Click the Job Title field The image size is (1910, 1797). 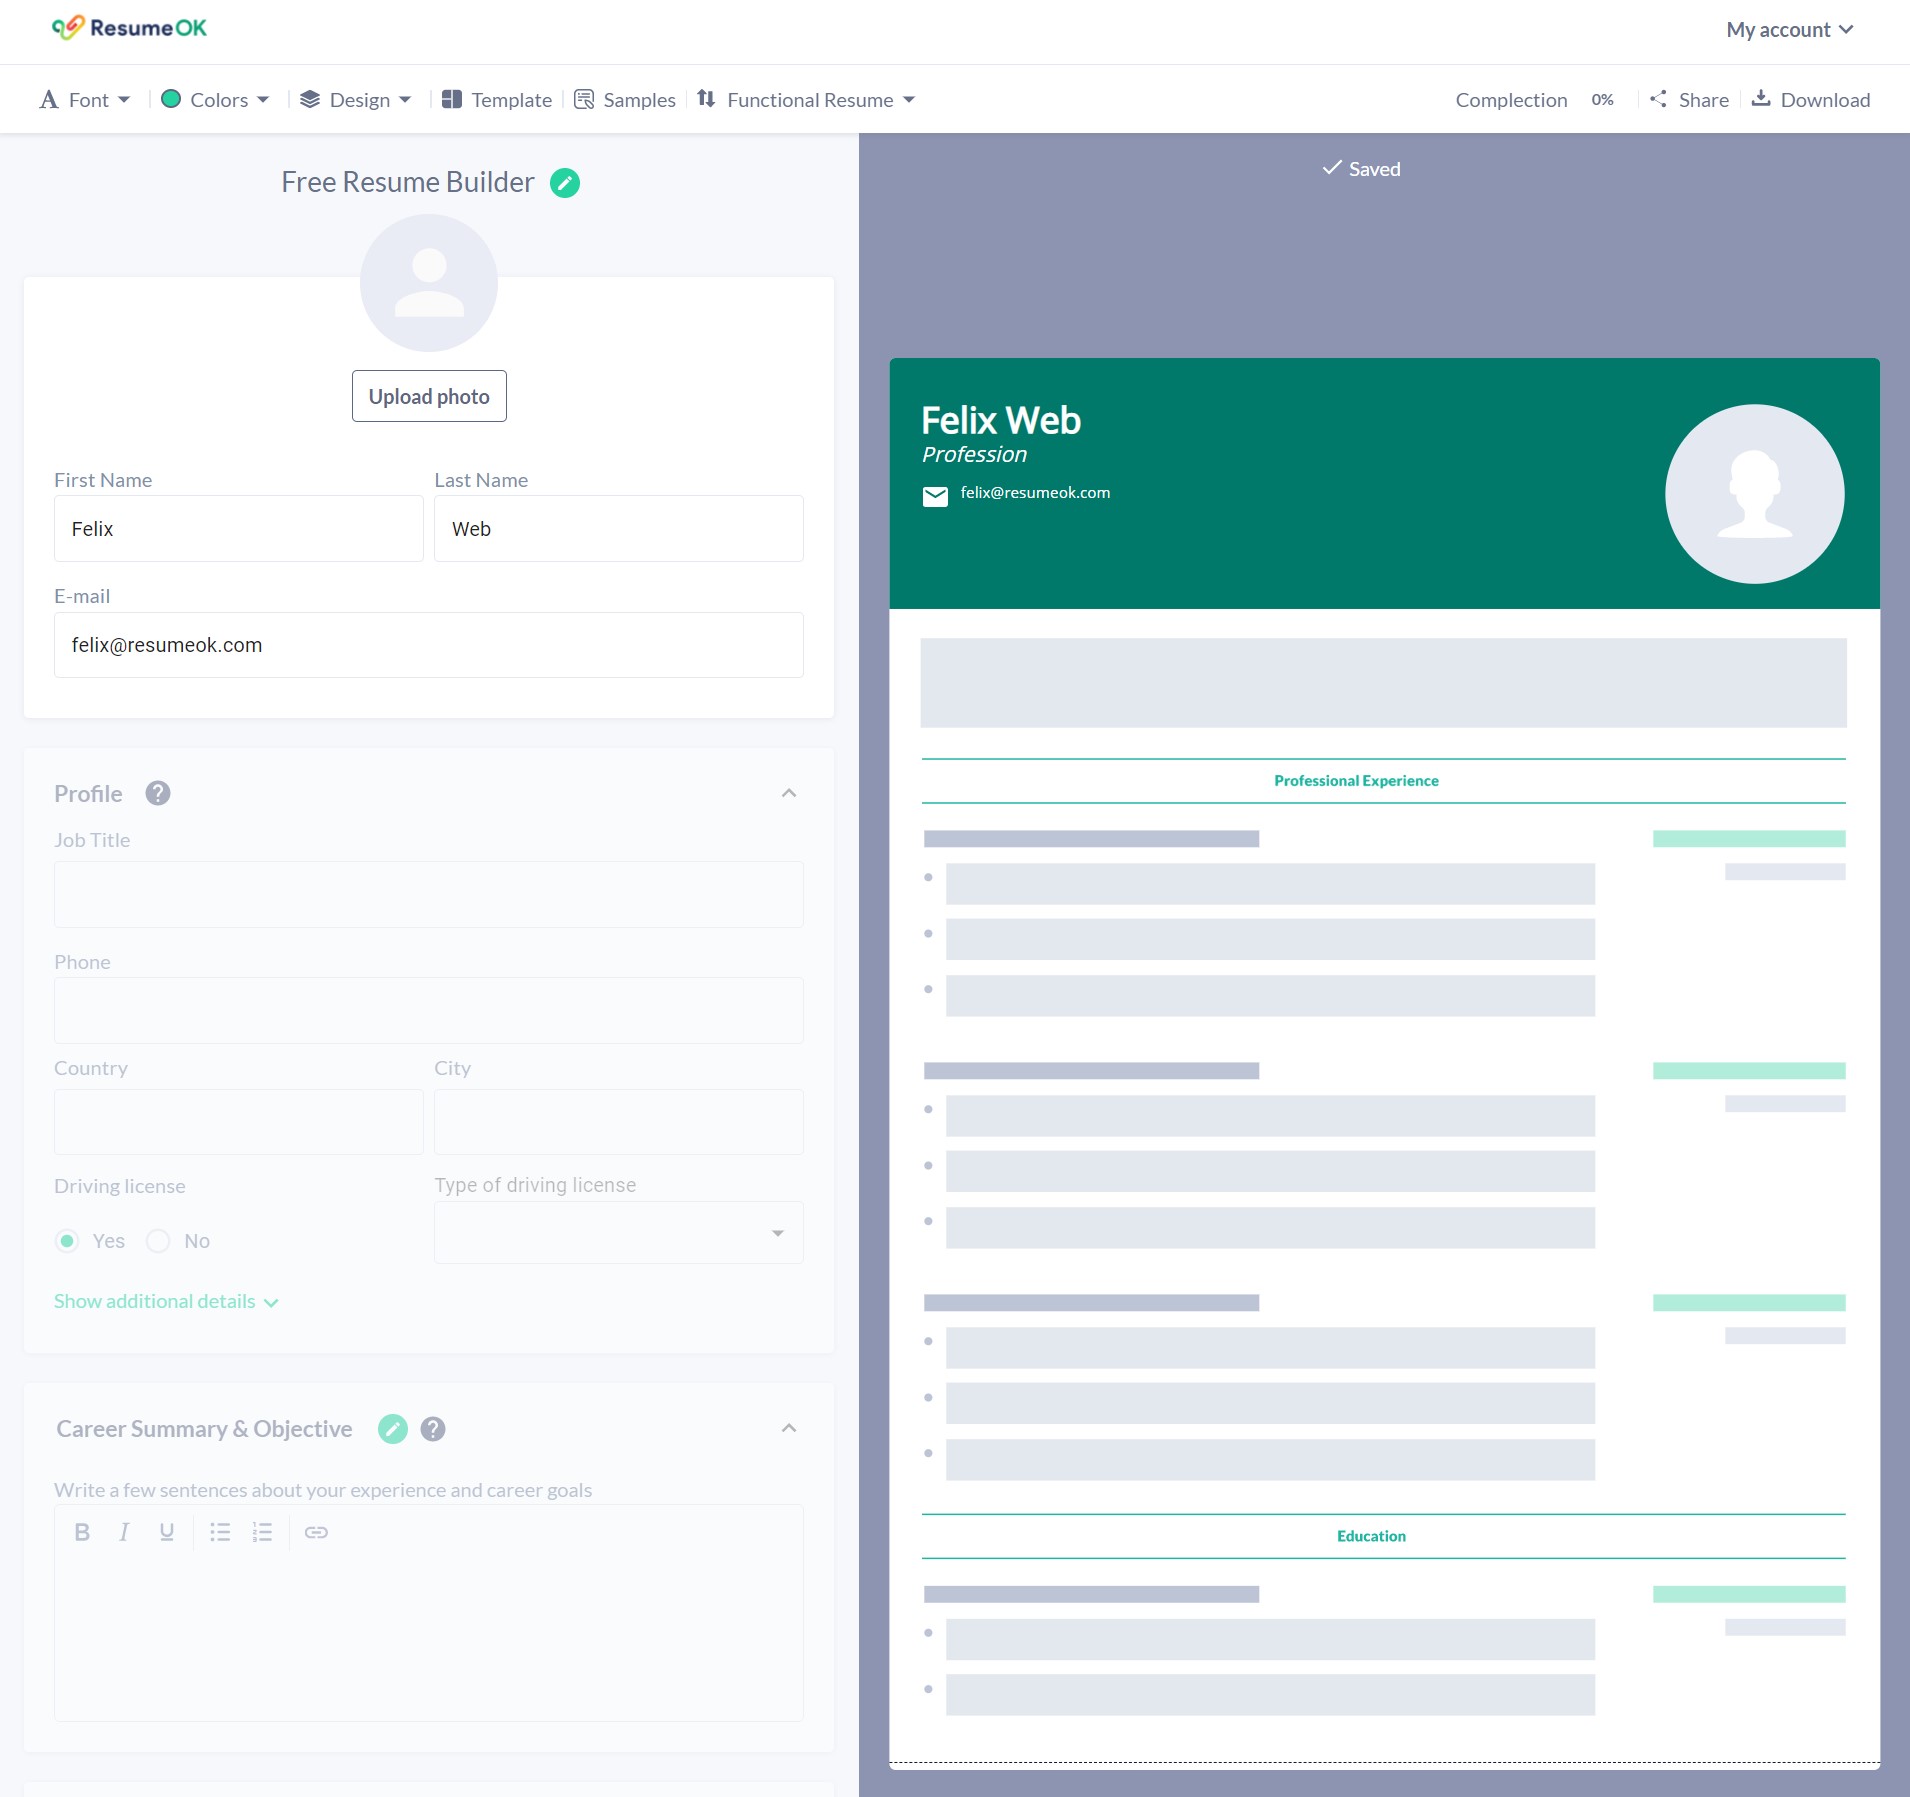click(429, 894)
